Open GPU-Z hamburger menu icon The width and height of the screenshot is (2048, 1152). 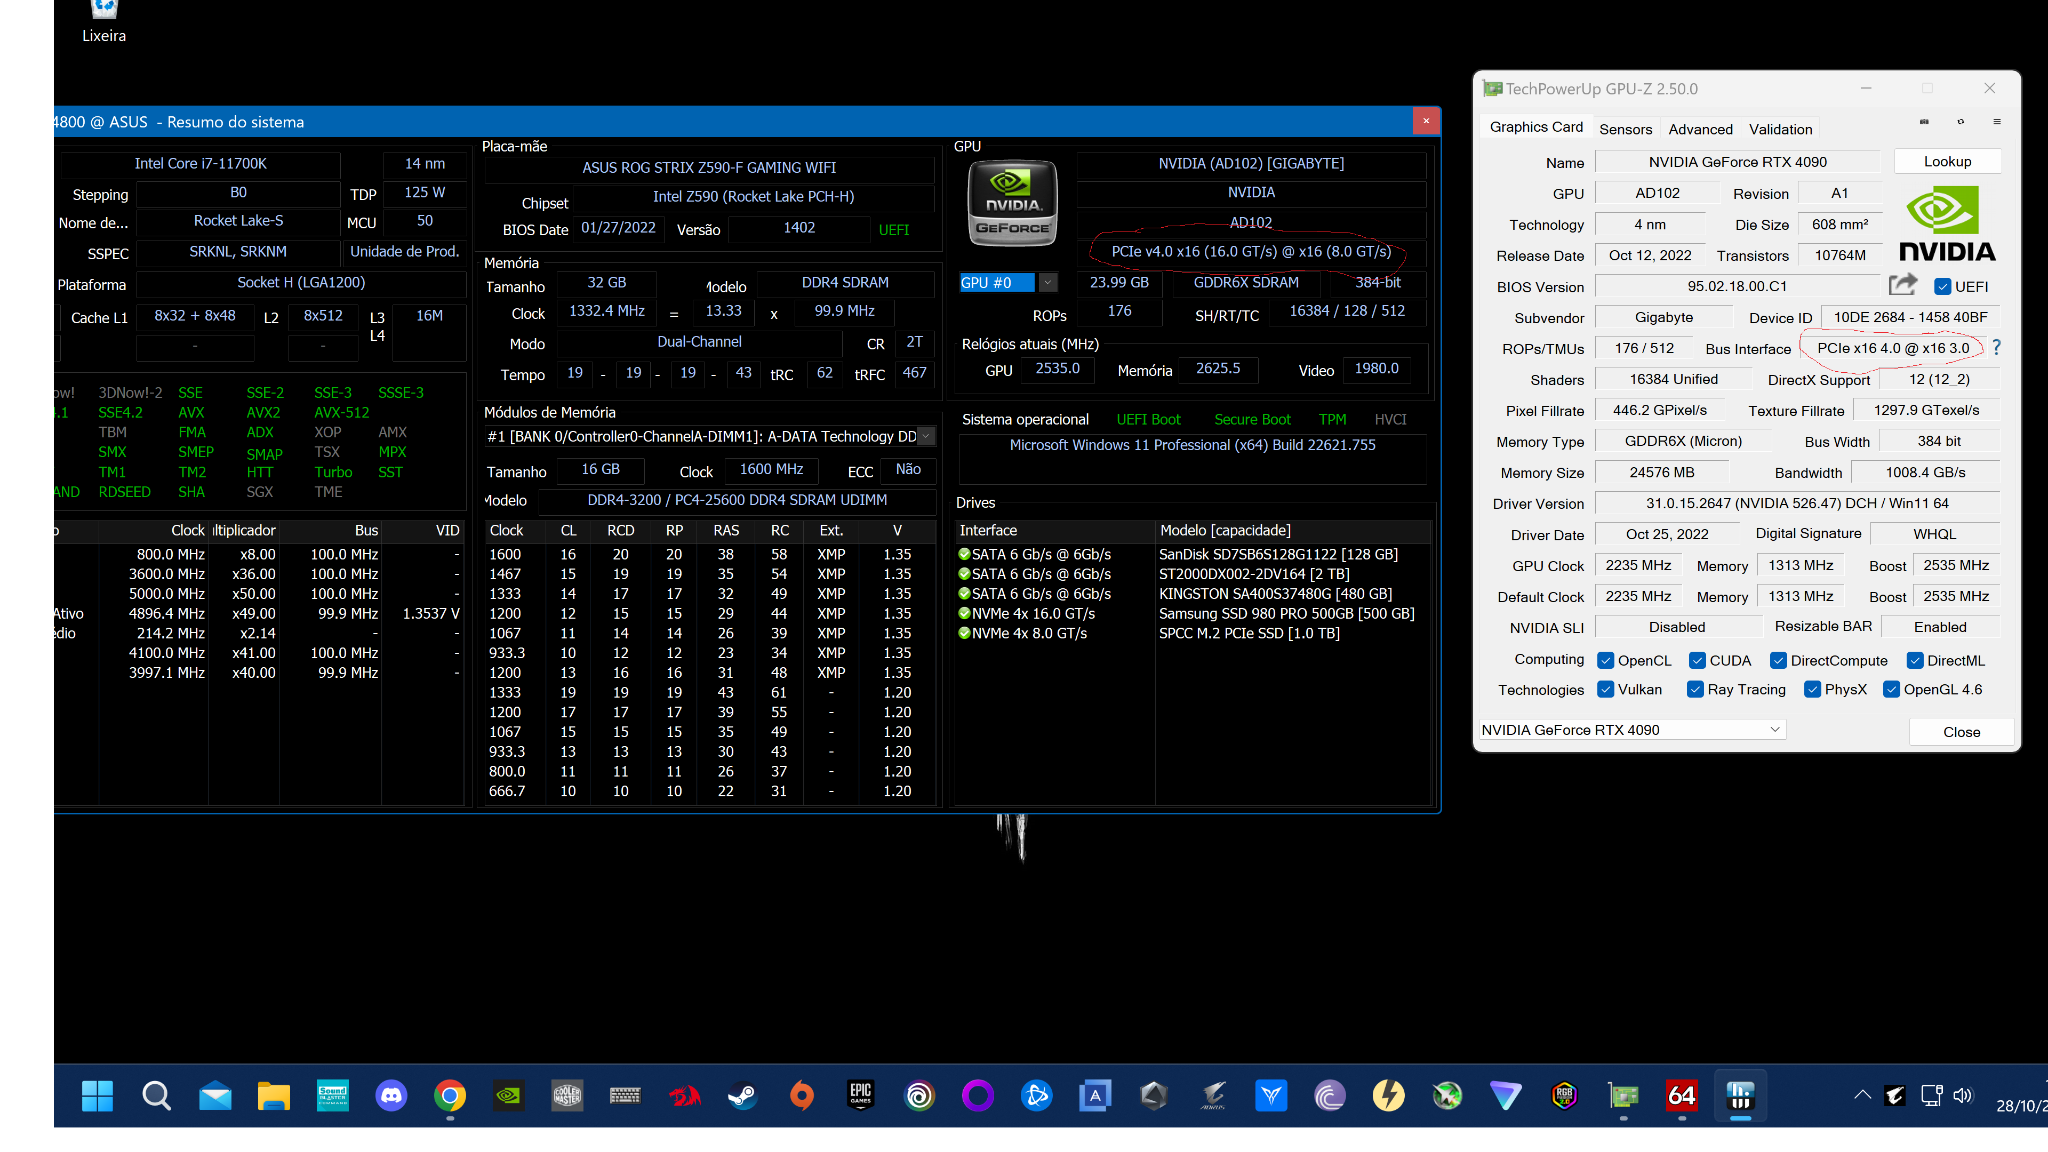(1997, 122)
